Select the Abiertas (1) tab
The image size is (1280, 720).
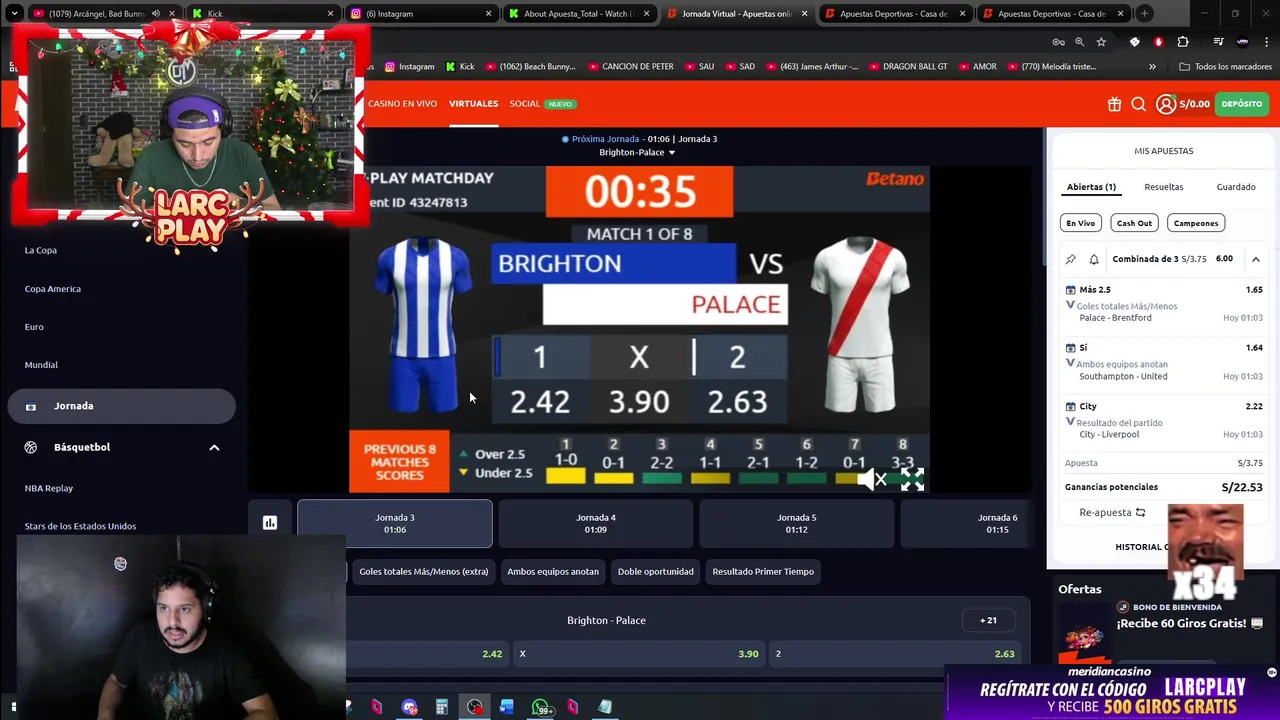click(x=1091, y=187)
